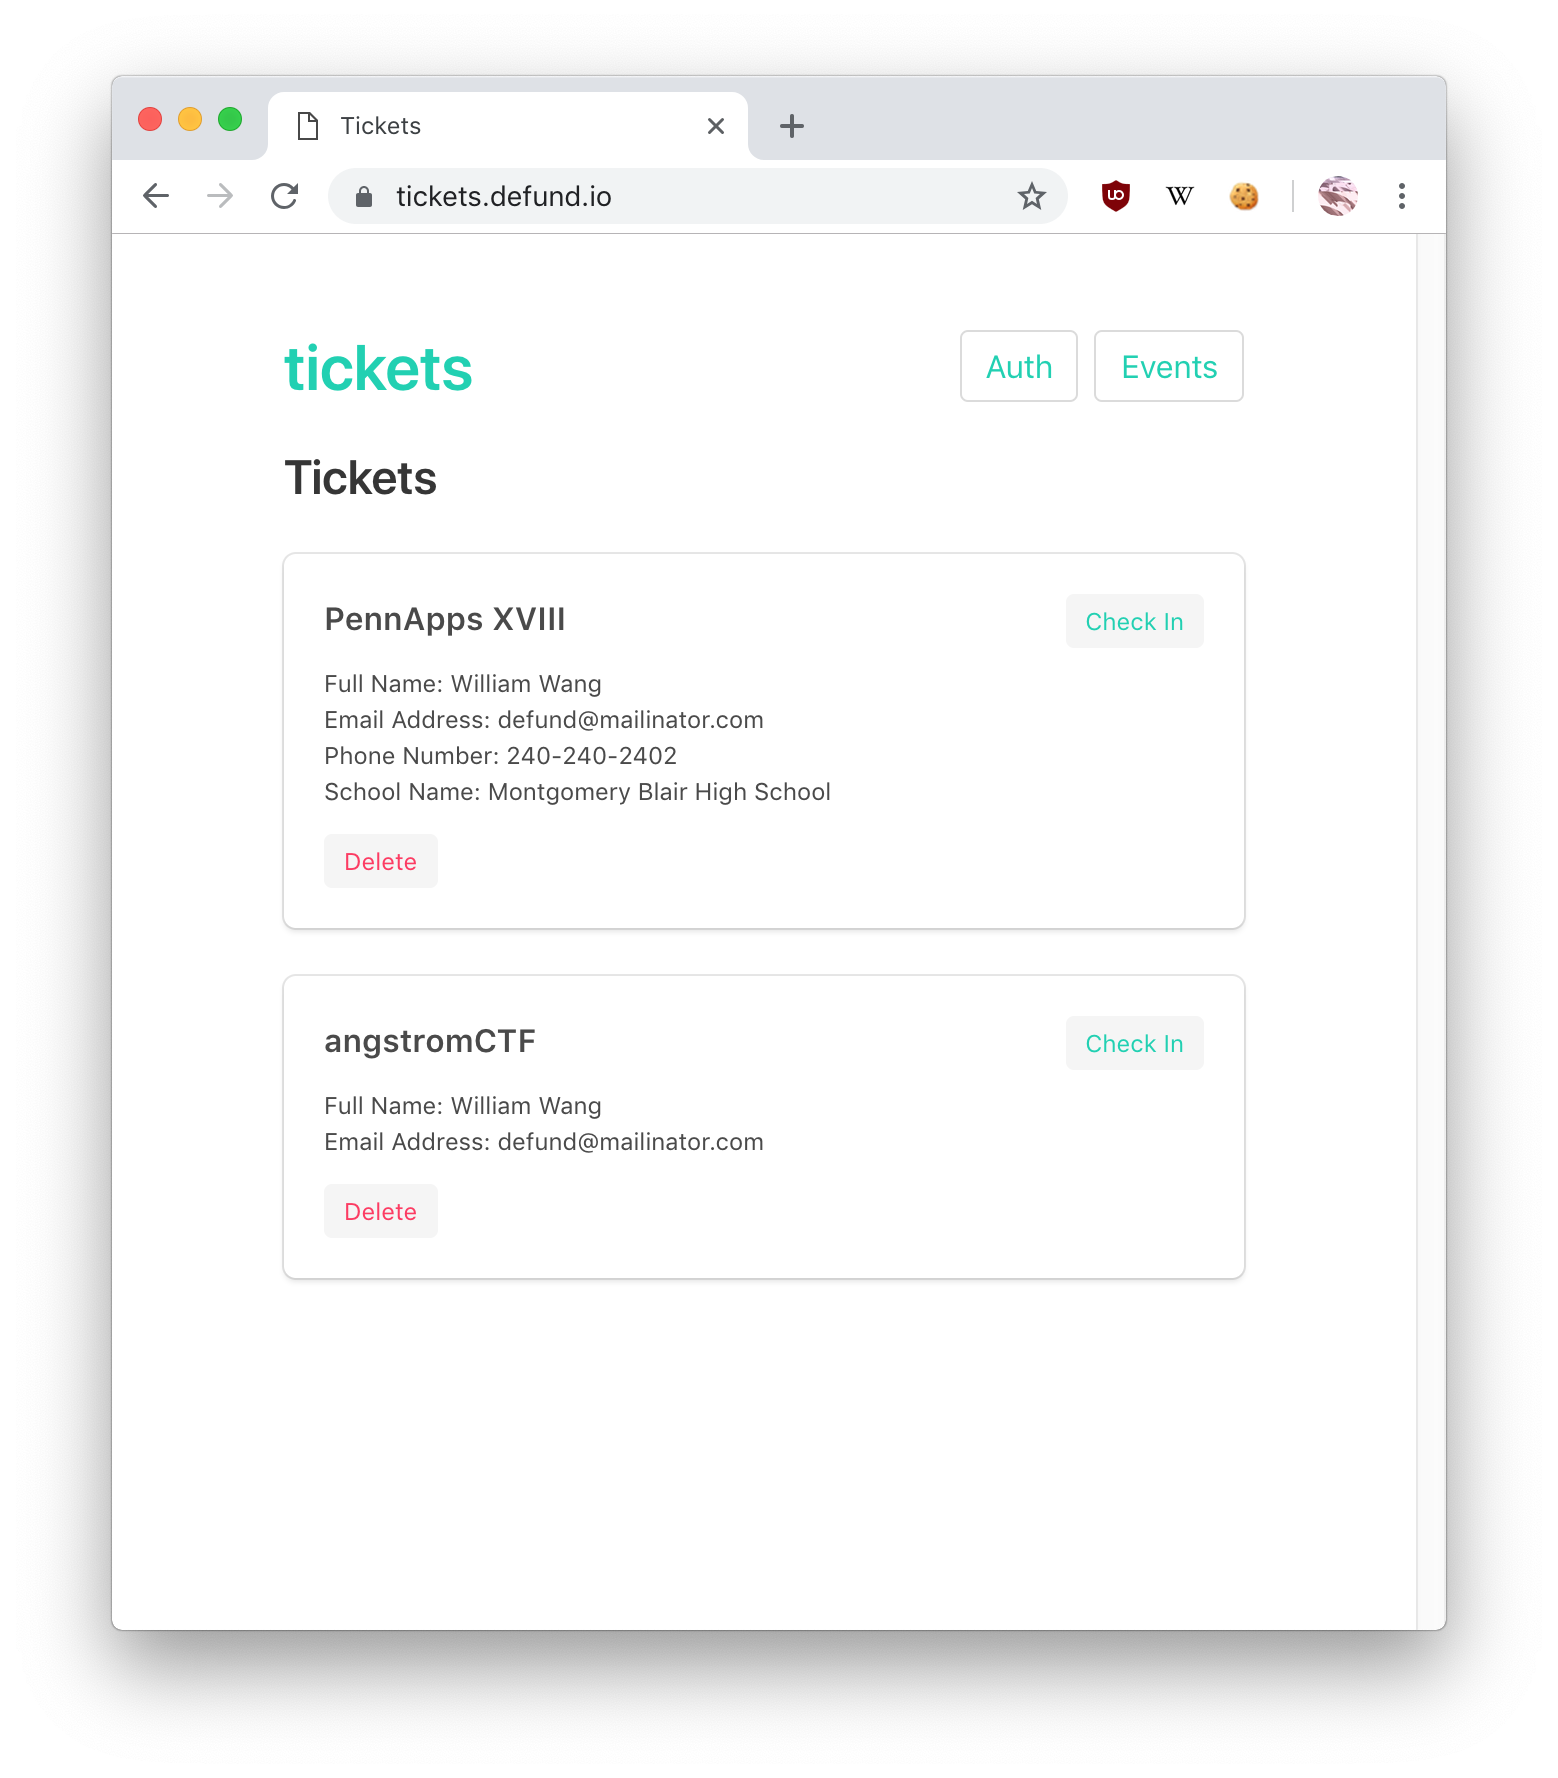Open the uBlock Origin extension icon
The width and height of the screenshot is (1558, 1778).
click(x=1115, y=196)
